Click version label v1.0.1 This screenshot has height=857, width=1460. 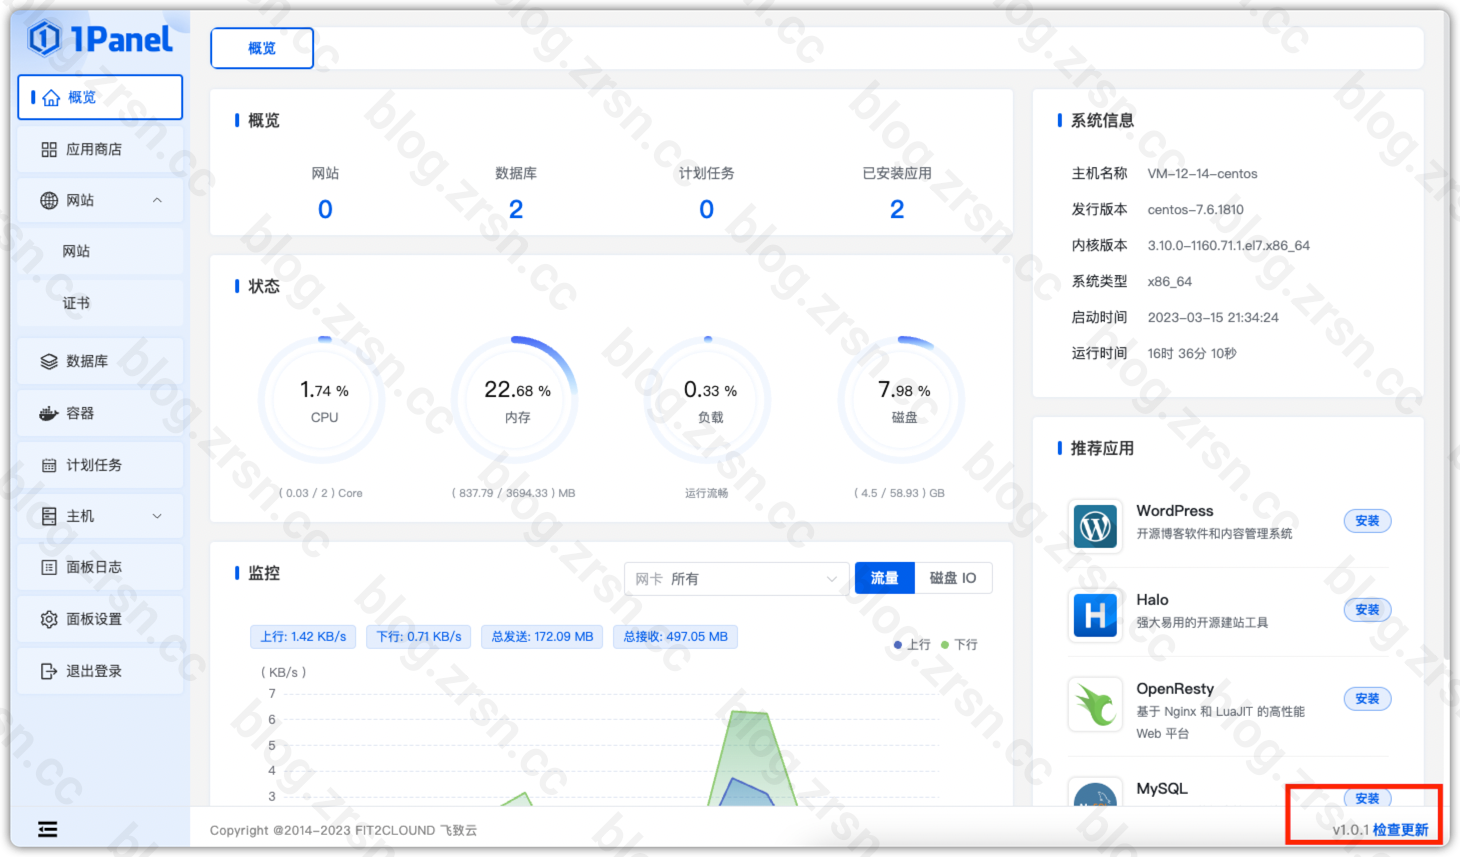[x=1351, y=830]
